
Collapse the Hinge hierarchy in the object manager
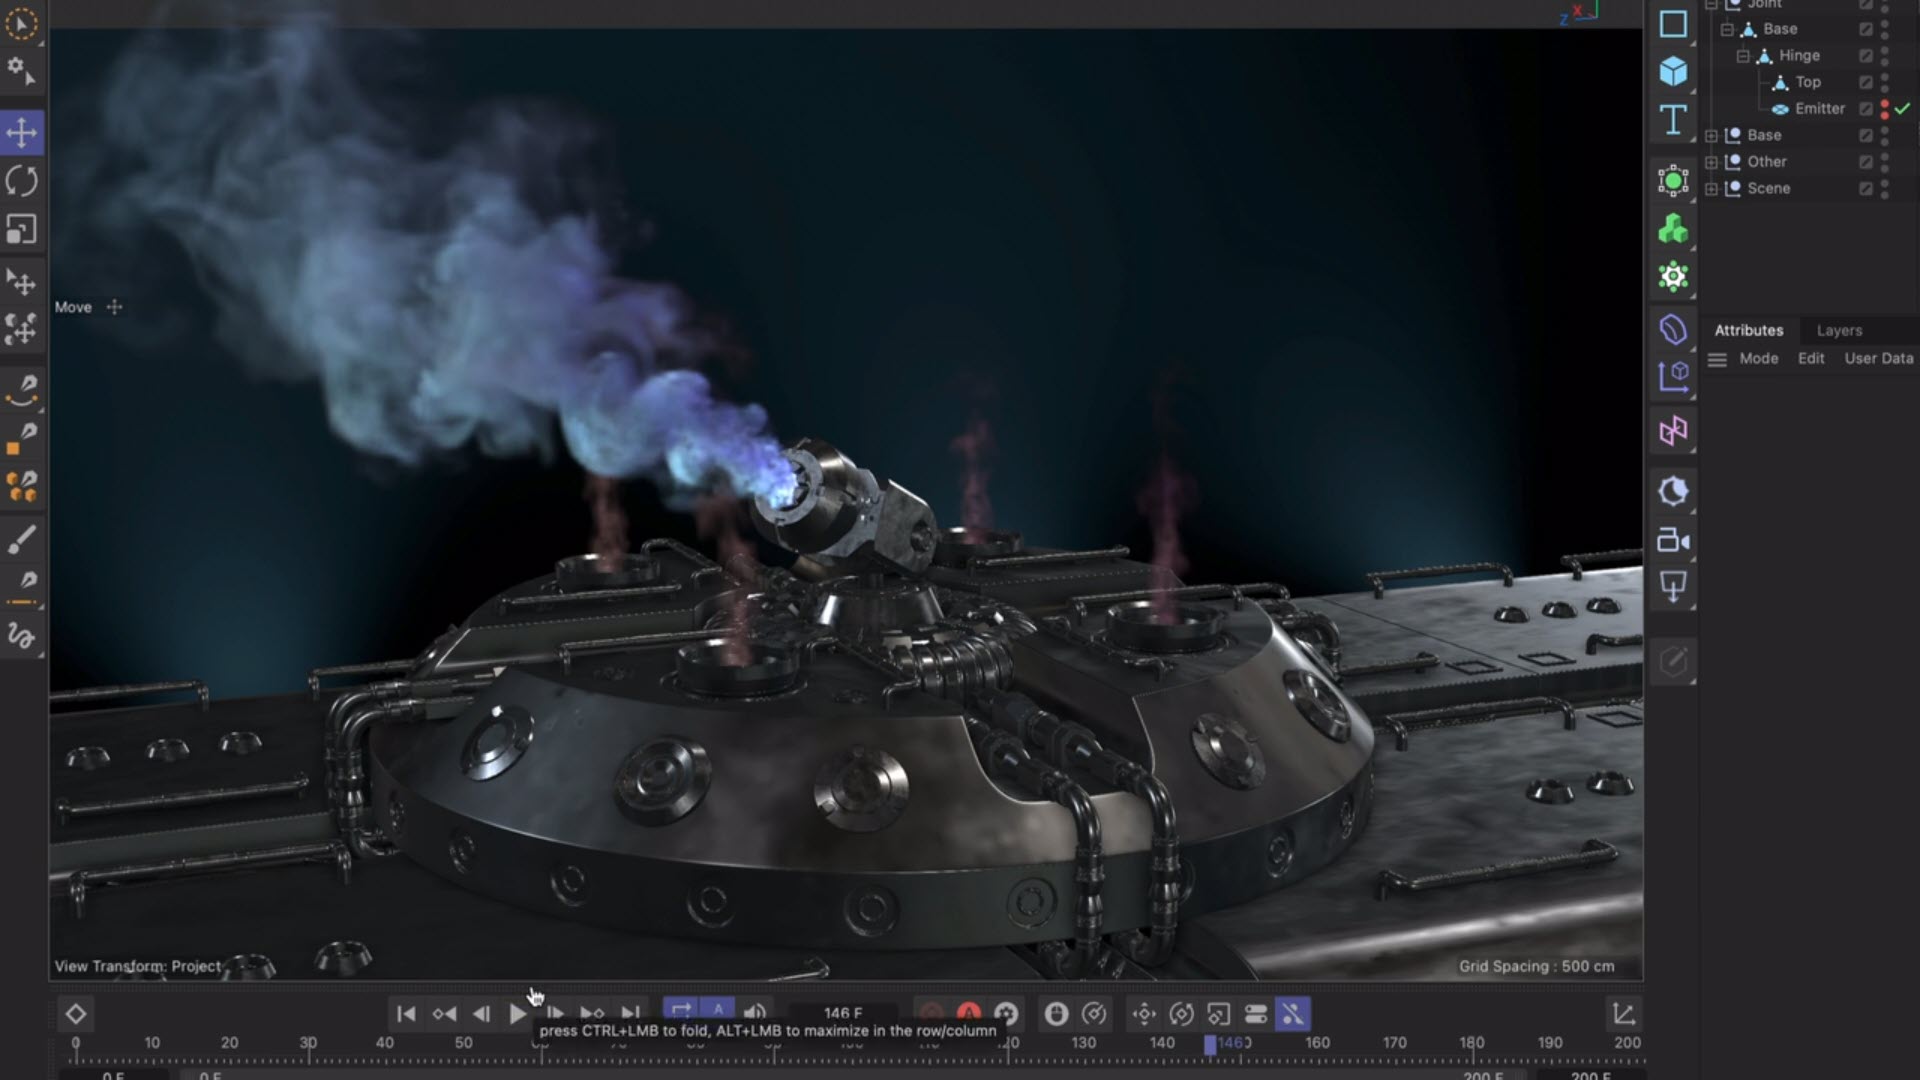[x=1741, y=55]
